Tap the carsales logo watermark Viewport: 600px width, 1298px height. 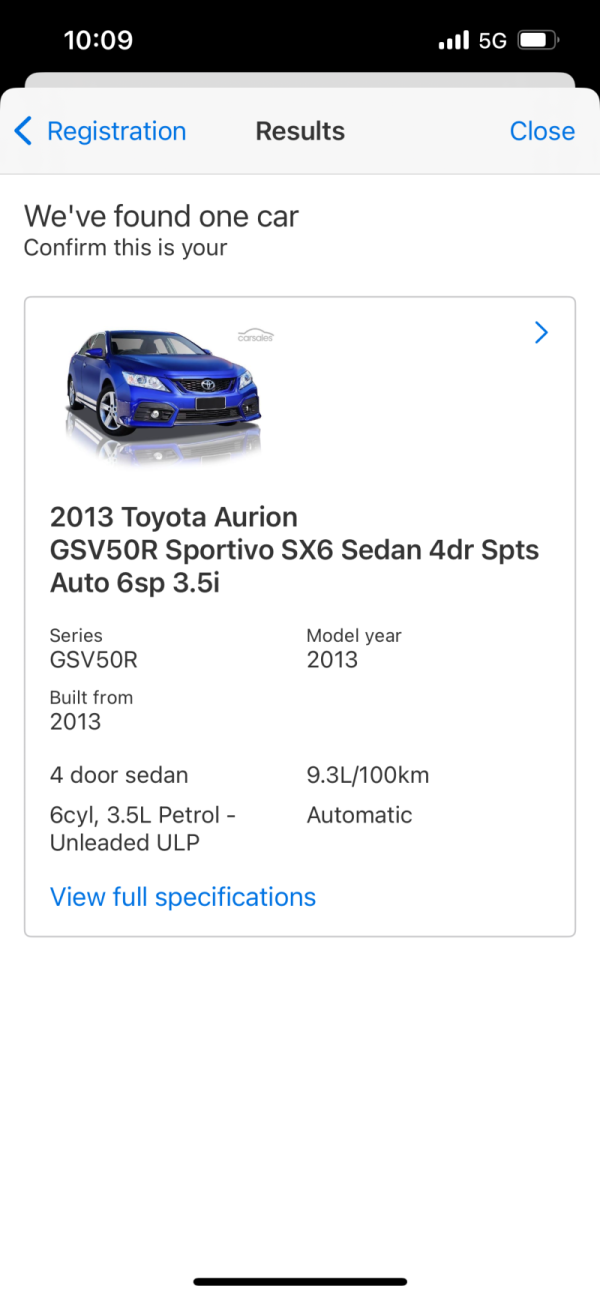click(255, 335)
